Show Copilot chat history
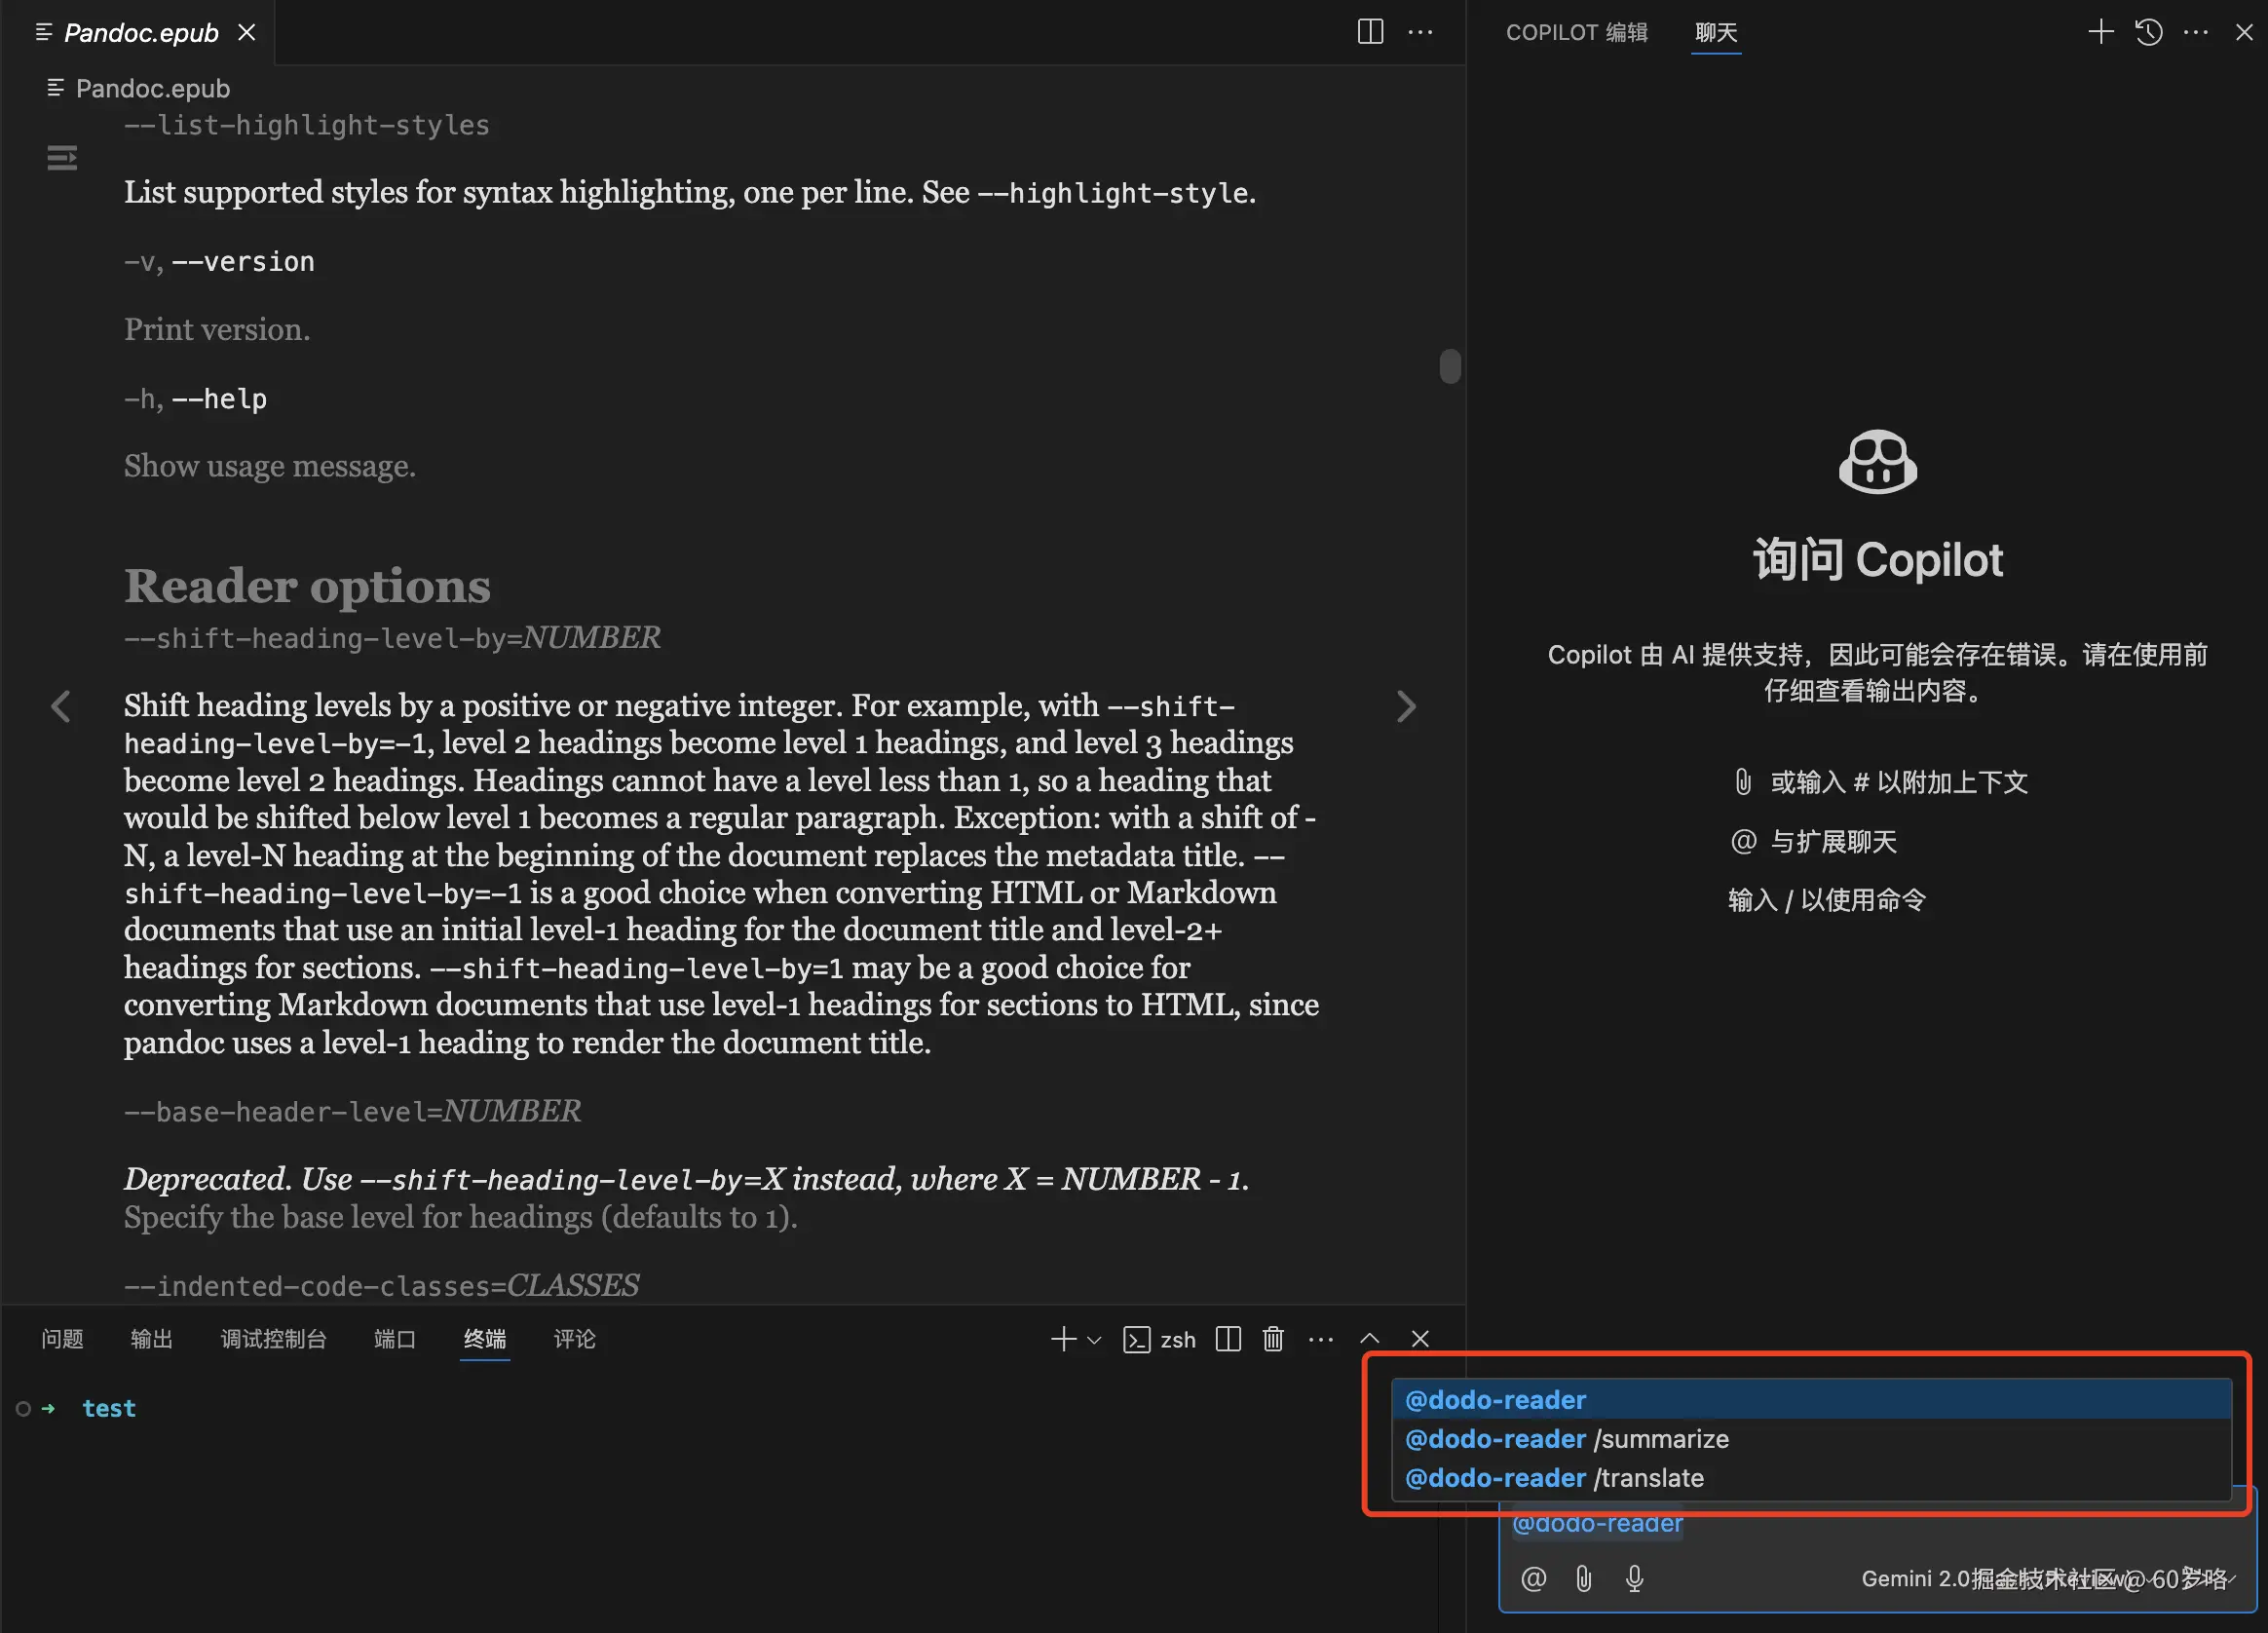The image size is (2268, 1633). click(x=2149, y=32)
